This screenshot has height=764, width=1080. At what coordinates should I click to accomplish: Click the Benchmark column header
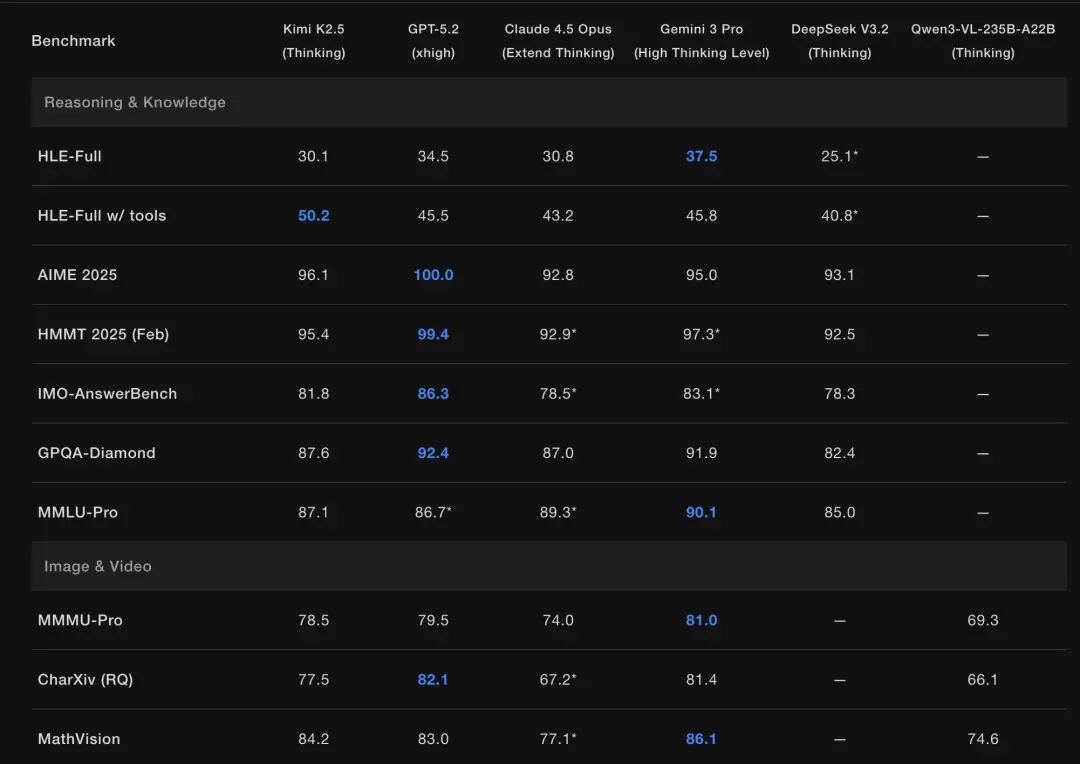point(73,41)
